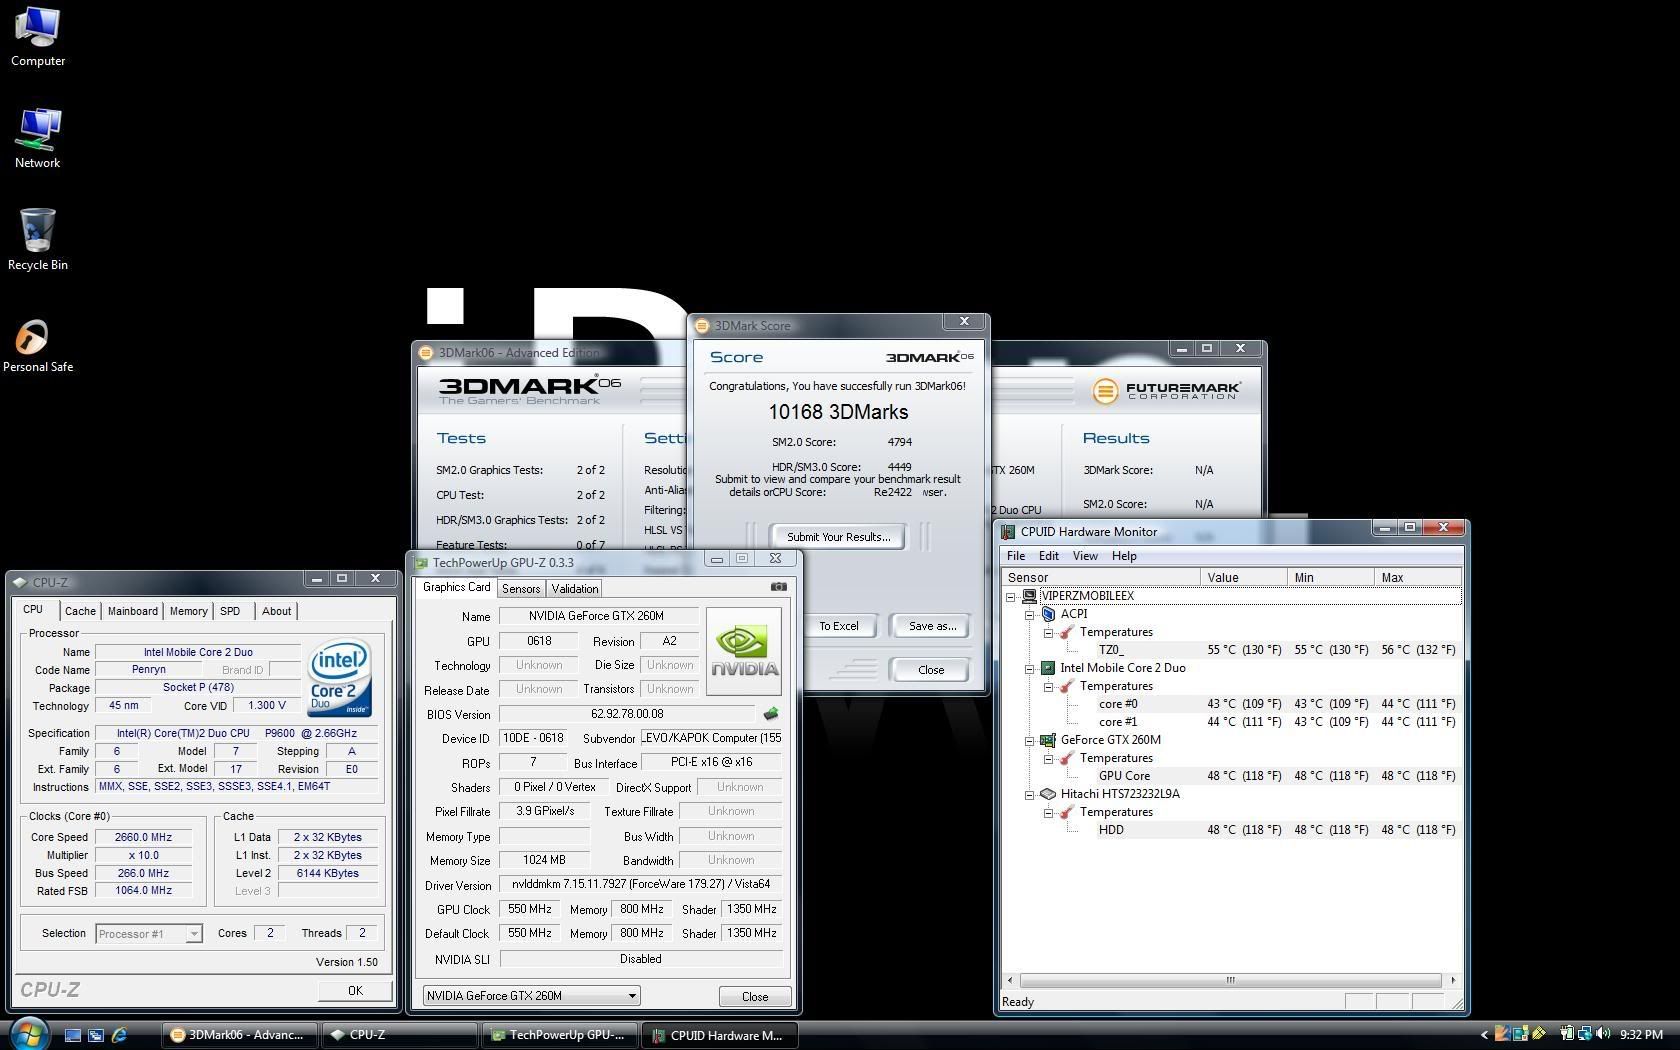Image resolution: width=1680 pixels, height=1050 pixels.
Task: Click the taskbar clock showing 9:32 PM
Action: (x=1641, y=1035)
